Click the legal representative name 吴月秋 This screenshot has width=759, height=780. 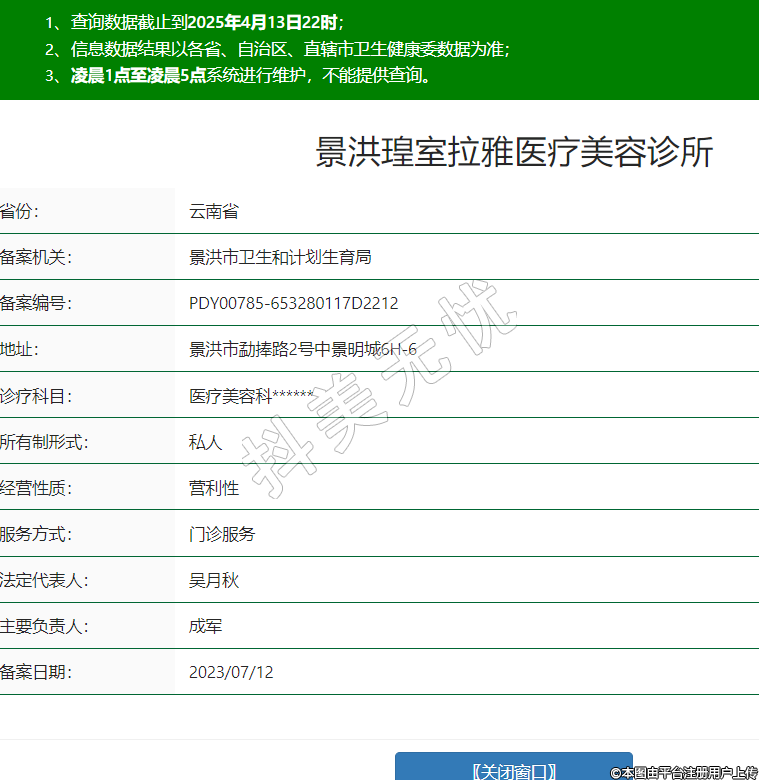[213, 580]
